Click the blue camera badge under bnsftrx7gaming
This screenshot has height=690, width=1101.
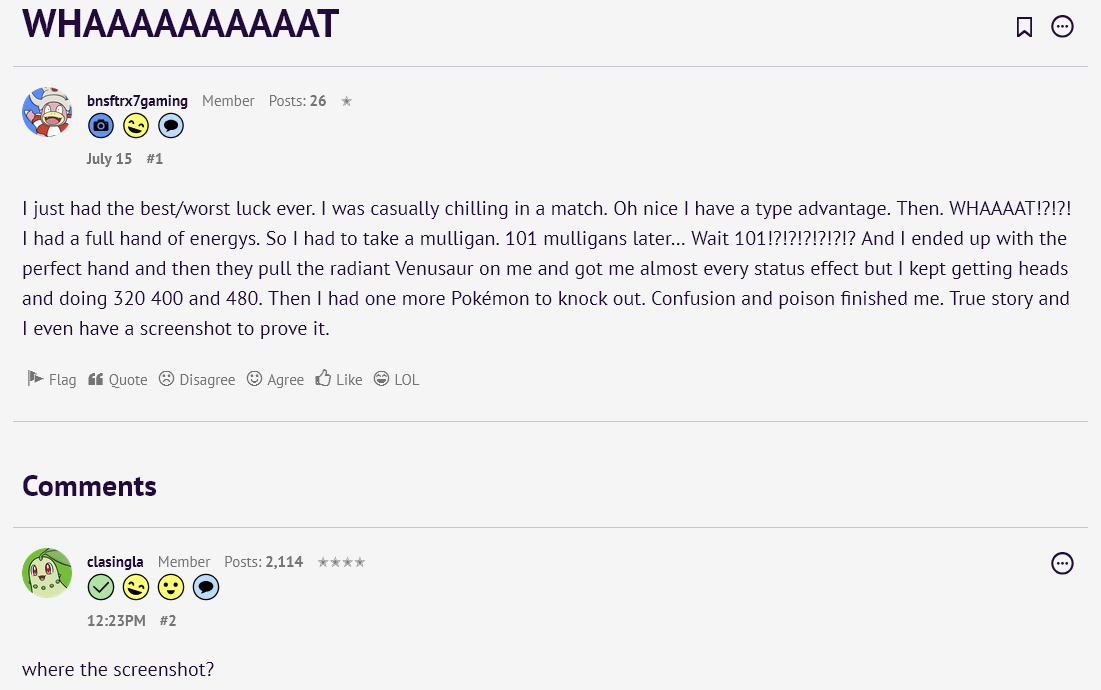pyautogui.click(x=101, y=125)
